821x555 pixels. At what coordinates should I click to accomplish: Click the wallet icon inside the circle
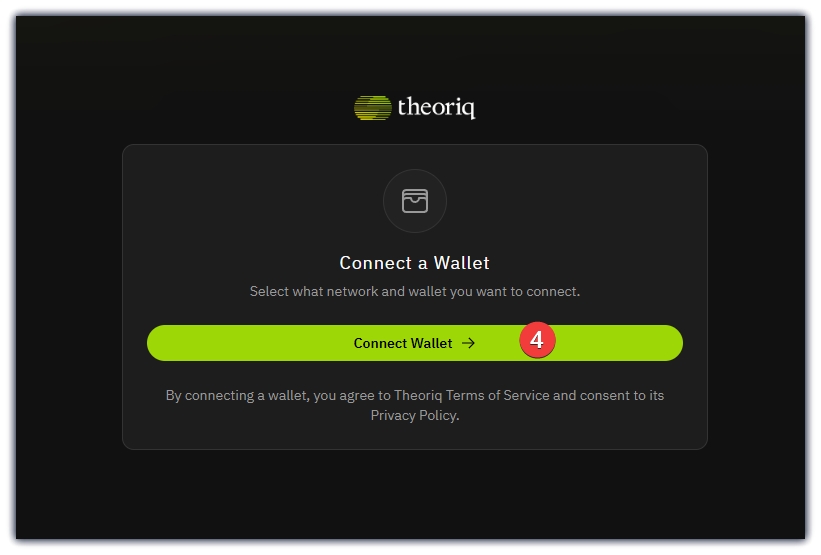[x=415, y=201]
